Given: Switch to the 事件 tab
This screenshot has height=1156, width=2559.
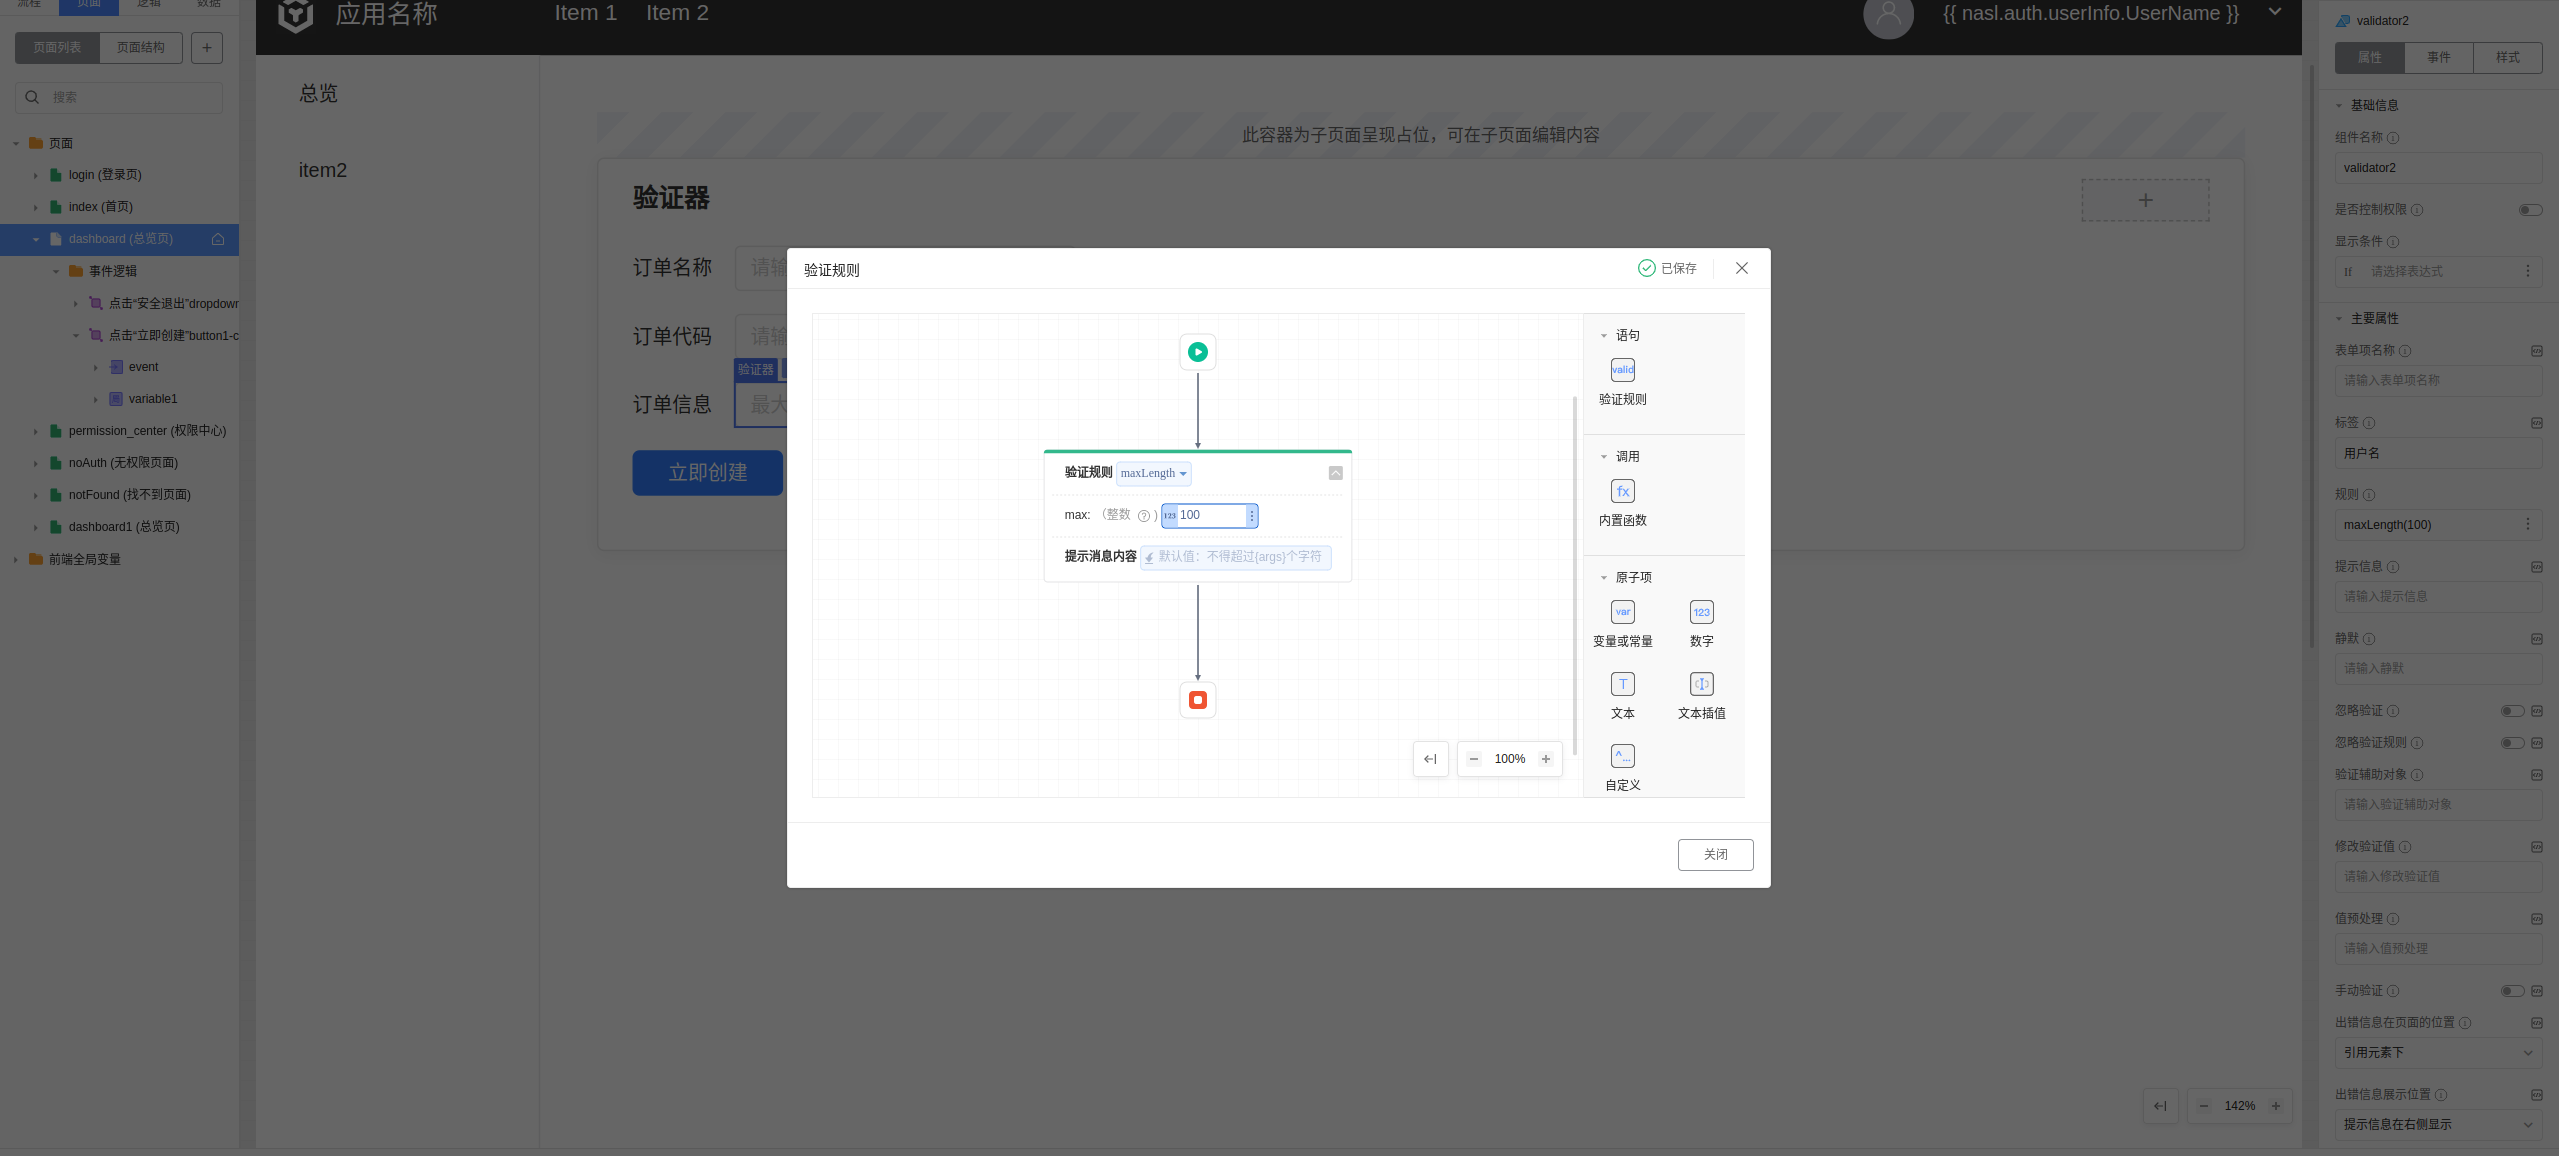Looking at the screenshot, I should 2438,58.
